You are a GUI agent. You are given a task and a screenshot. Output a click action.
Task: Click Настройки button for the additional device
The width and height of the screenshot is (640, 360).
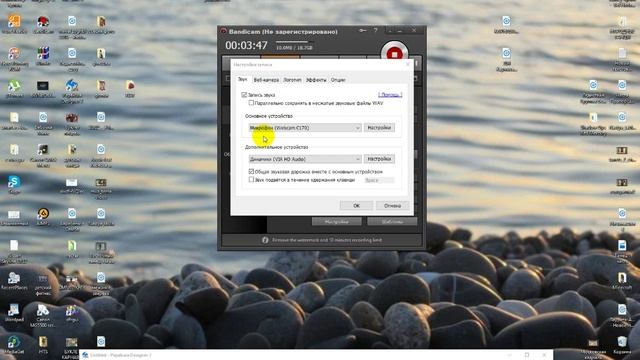click(379, 159)
